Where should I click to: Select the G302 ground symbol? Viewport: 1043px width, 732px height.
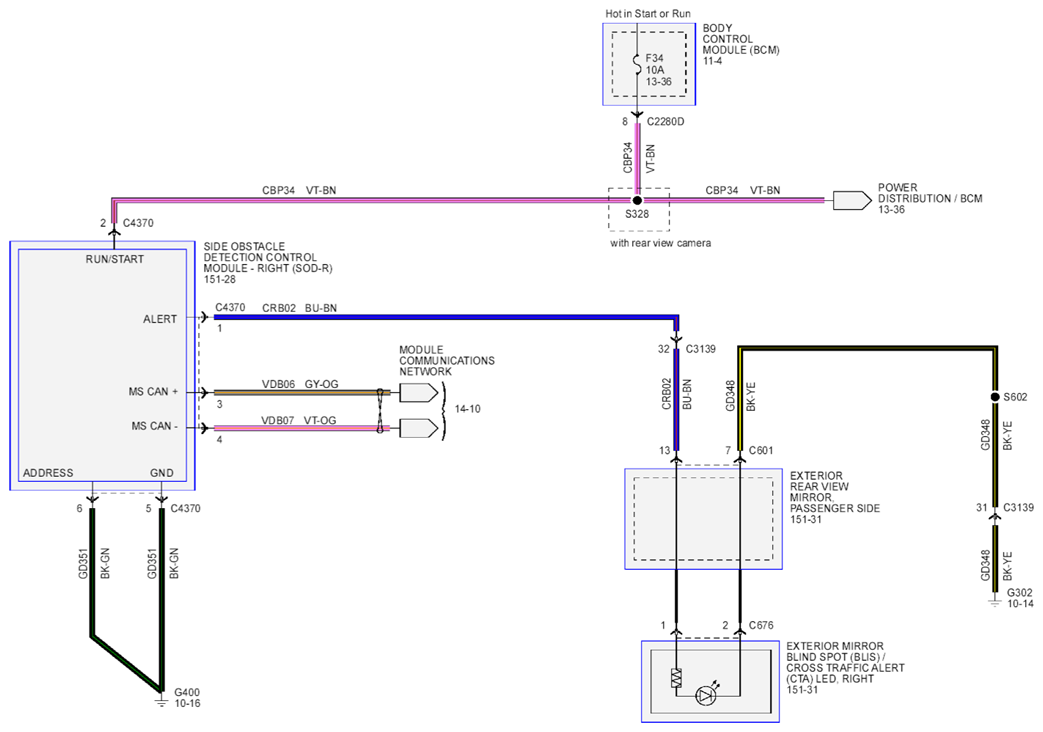click(x=994, y=602)
